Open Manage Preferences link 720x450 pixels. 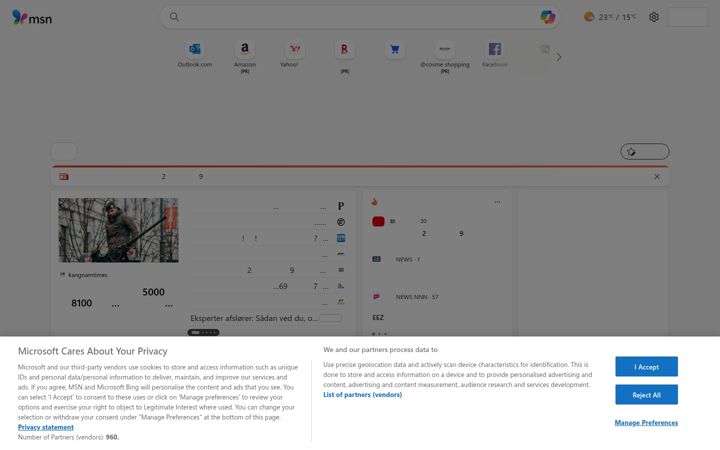[x=646, y=423]
